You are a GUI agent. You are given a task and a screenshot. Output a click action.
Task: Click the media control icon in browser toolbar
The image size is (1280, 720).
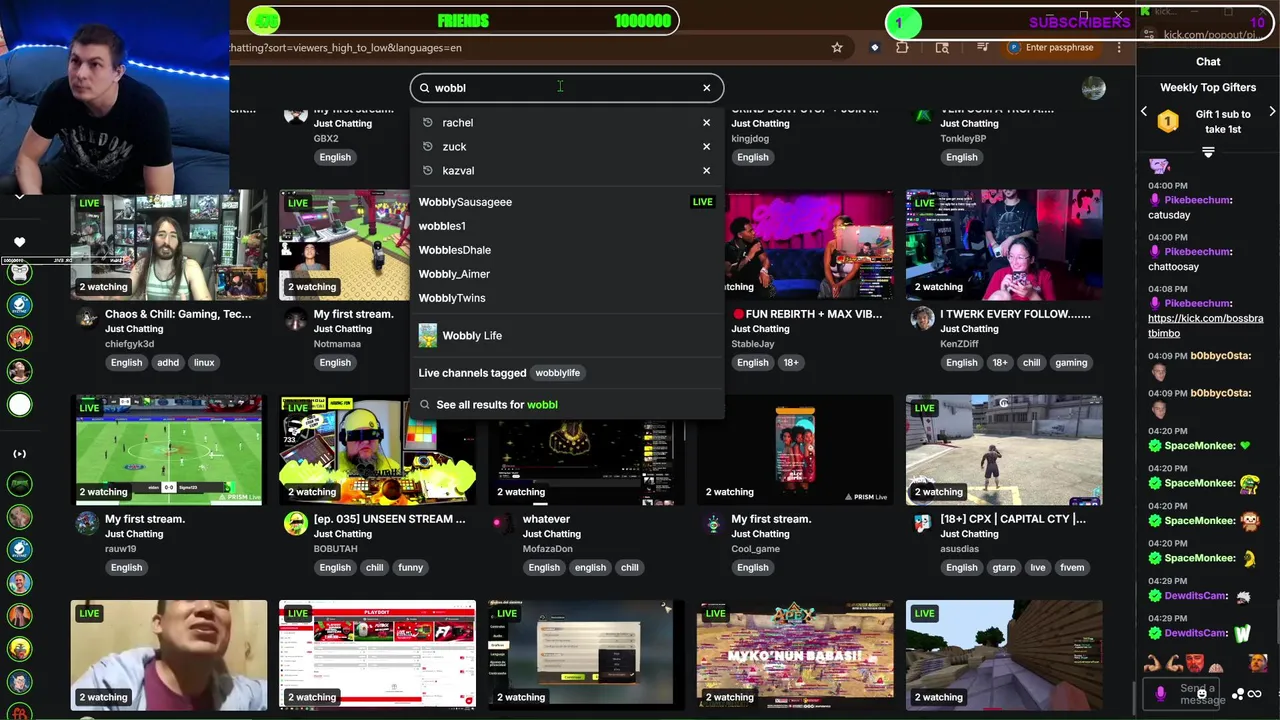(x=984, y=47)
